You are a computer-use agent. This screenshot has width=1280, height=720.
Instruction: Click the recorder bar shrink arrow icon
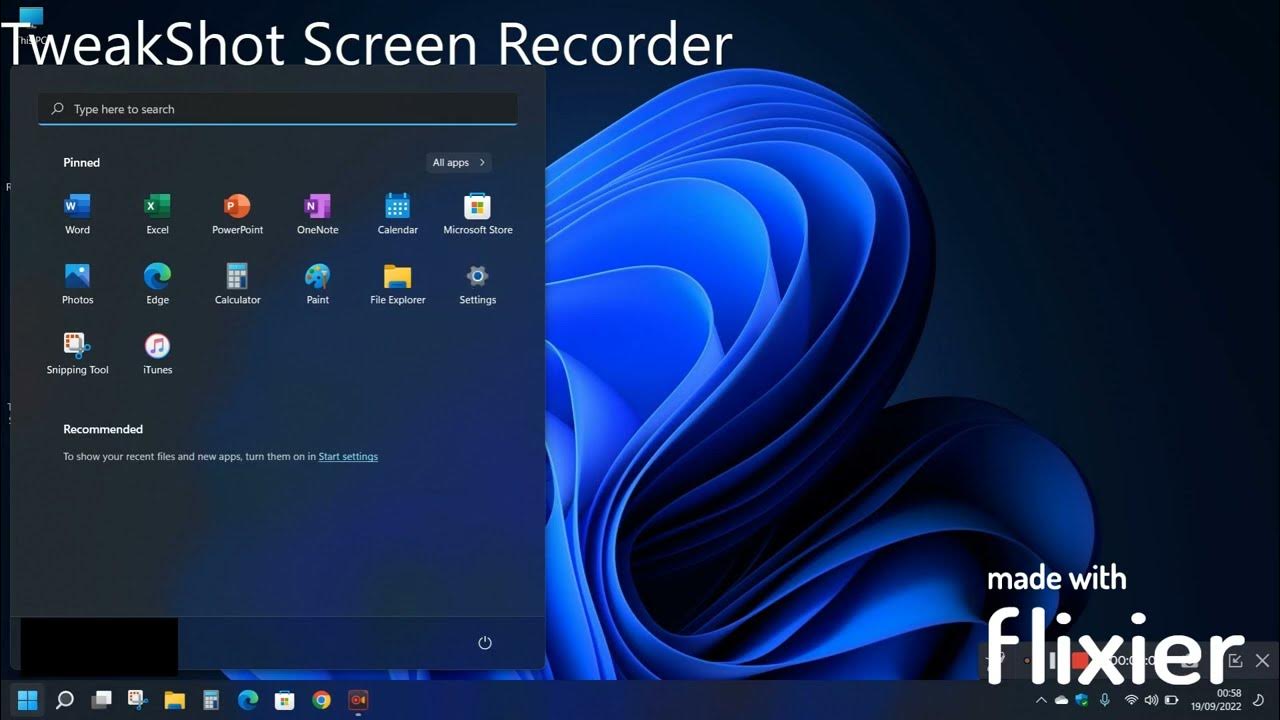(x=1235, y=660)
